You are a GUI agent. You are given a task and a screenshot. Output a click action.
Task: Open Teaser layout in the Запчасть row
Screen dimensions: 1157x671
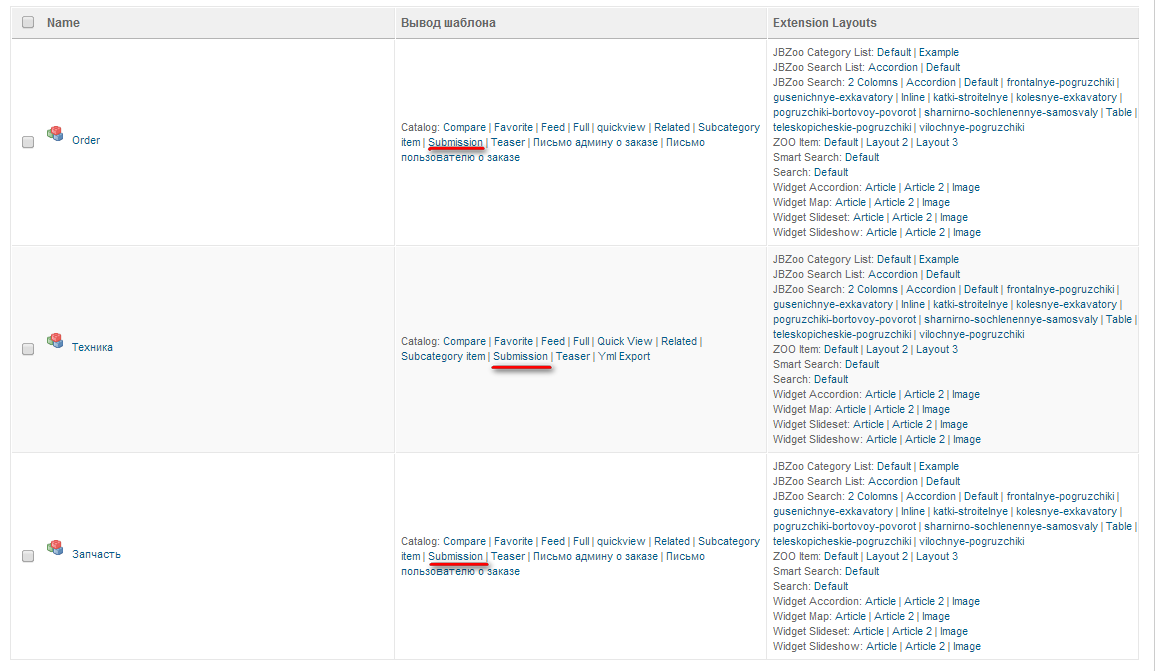click(508, 557)
